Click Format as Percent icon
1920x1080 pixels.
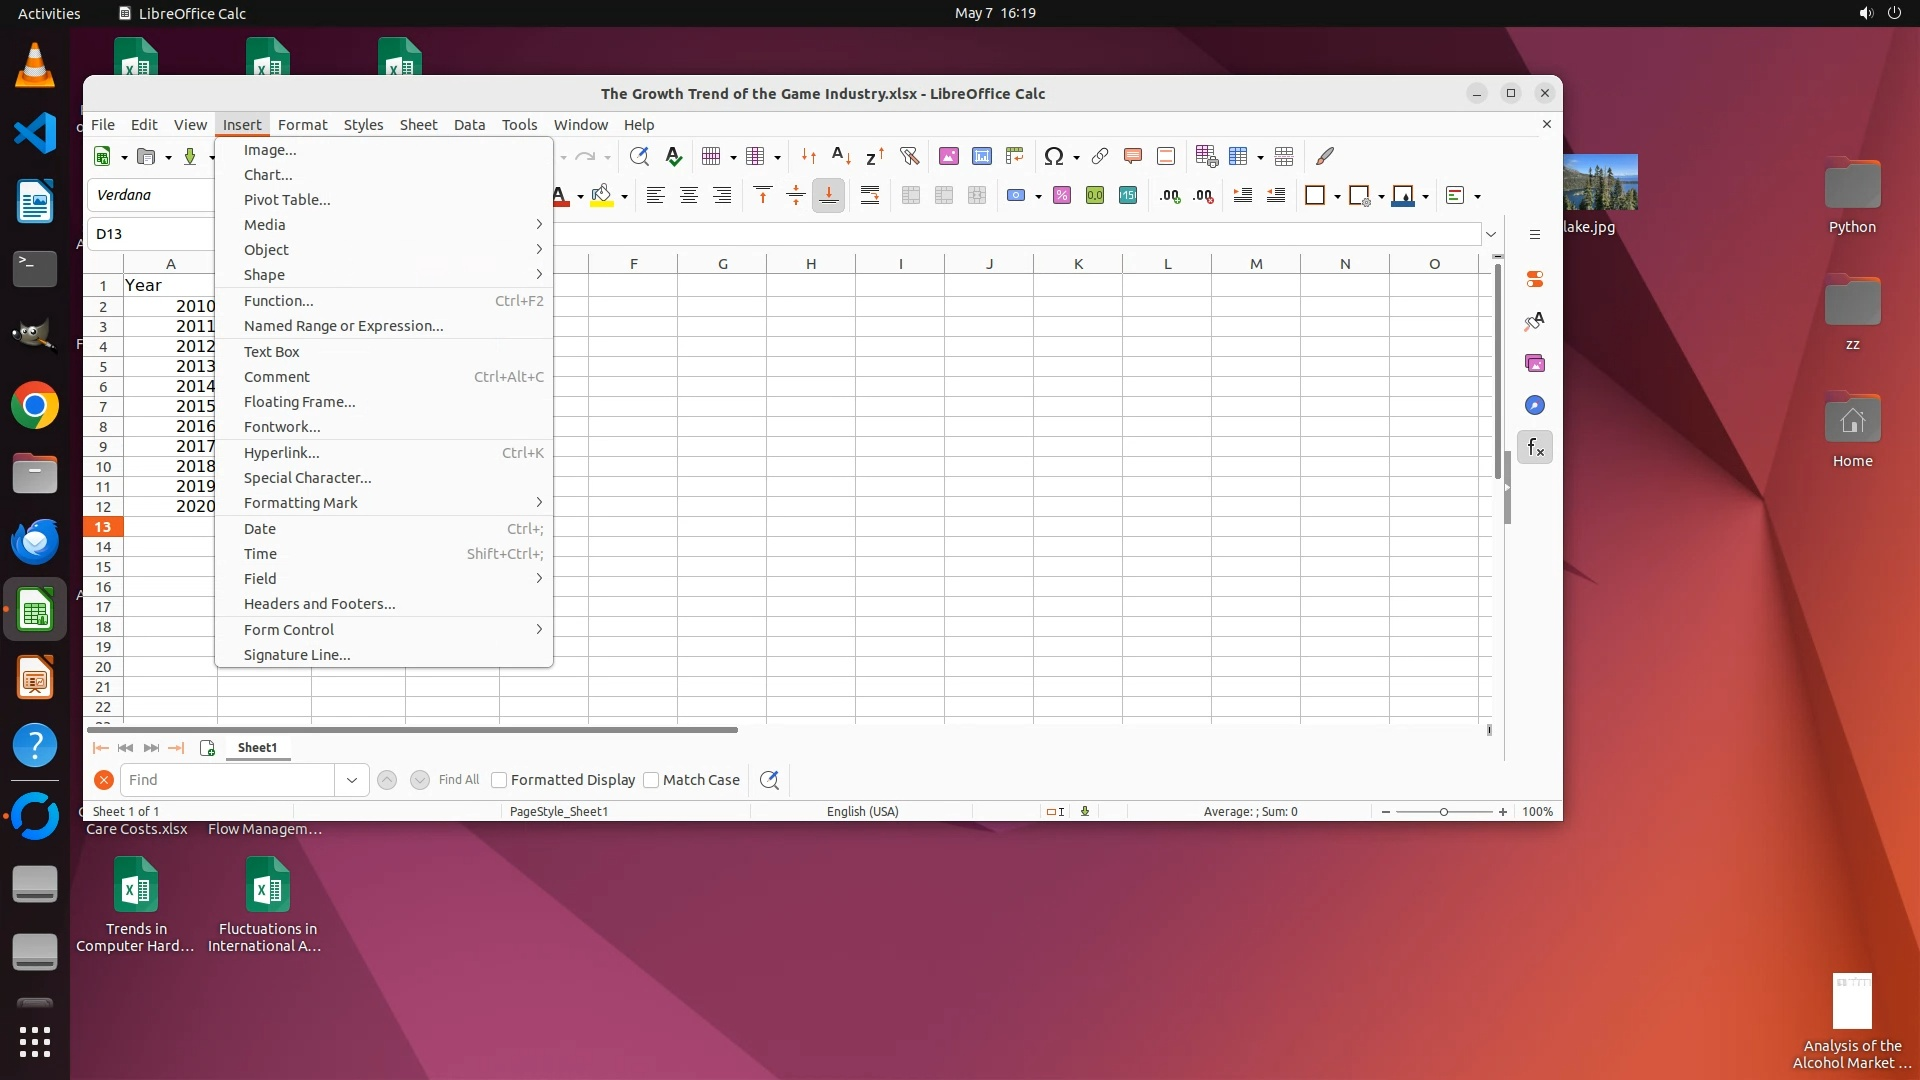coord(1061,196)
